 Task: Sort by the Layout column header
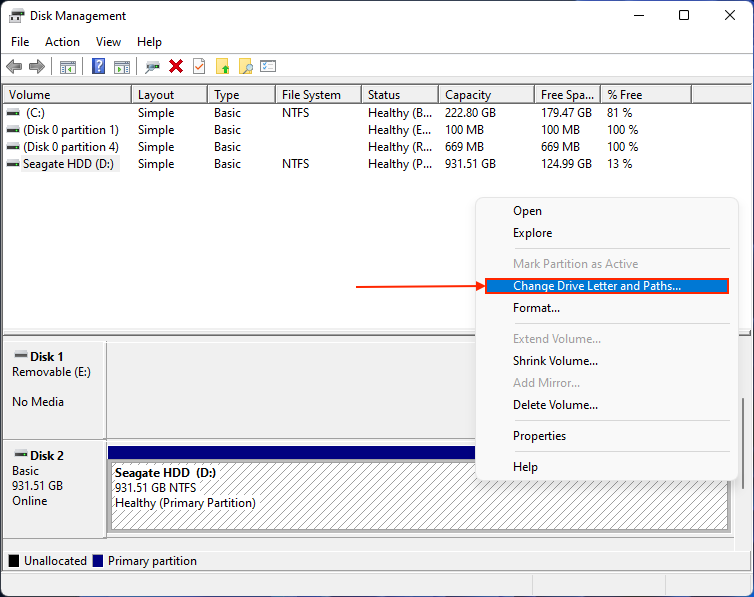tap(170, 95)
